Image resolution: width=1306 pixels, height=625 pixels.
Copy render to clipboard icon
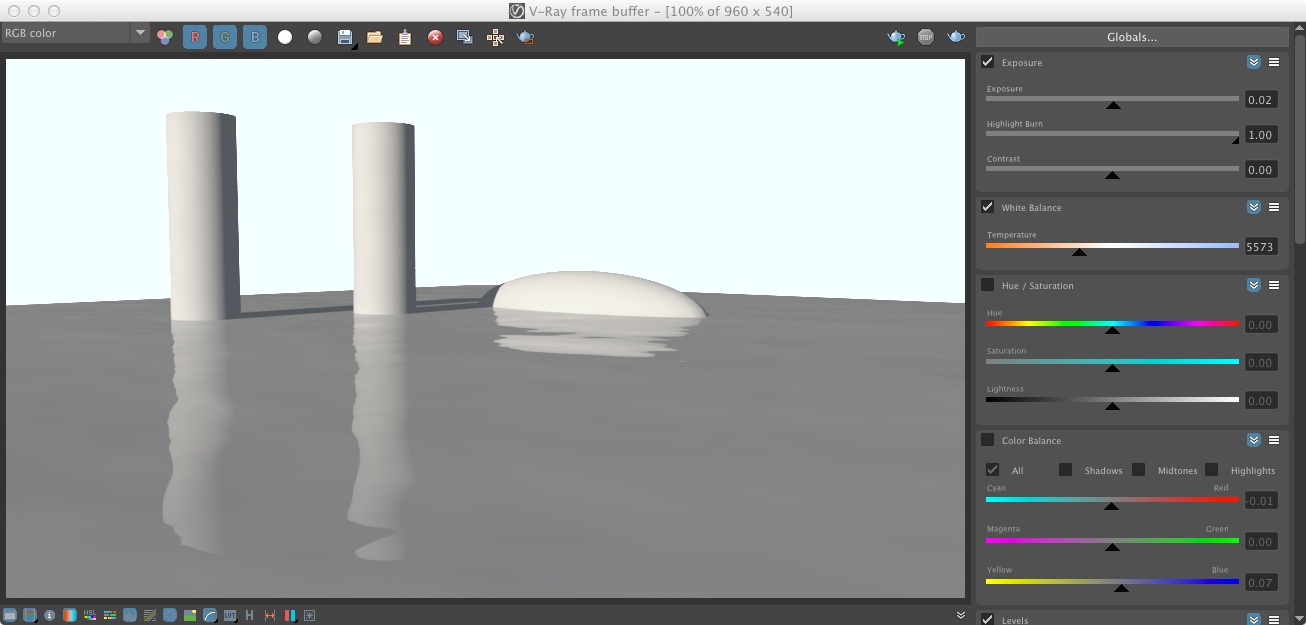pos(405,37)
